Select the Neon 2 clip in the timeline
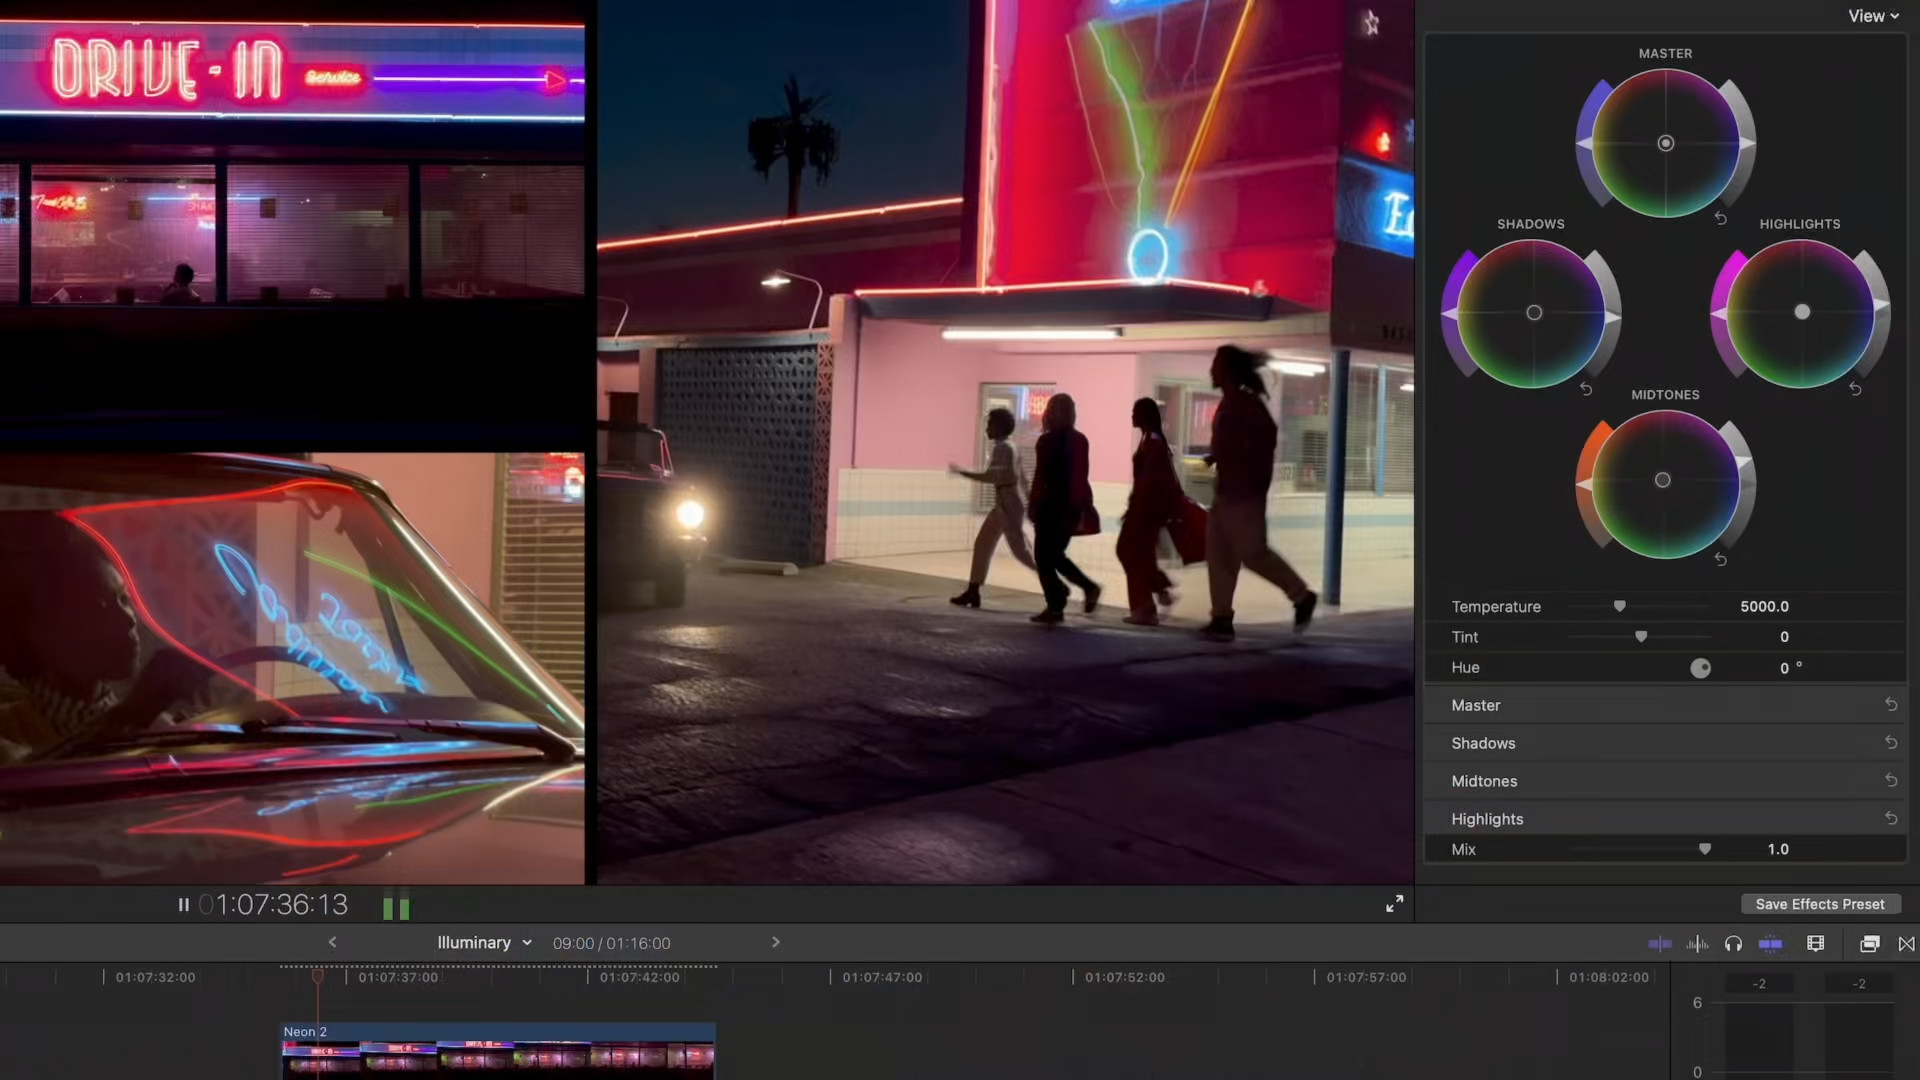This screenshot has width=1920, height=1080. [x=497, y=1050]
